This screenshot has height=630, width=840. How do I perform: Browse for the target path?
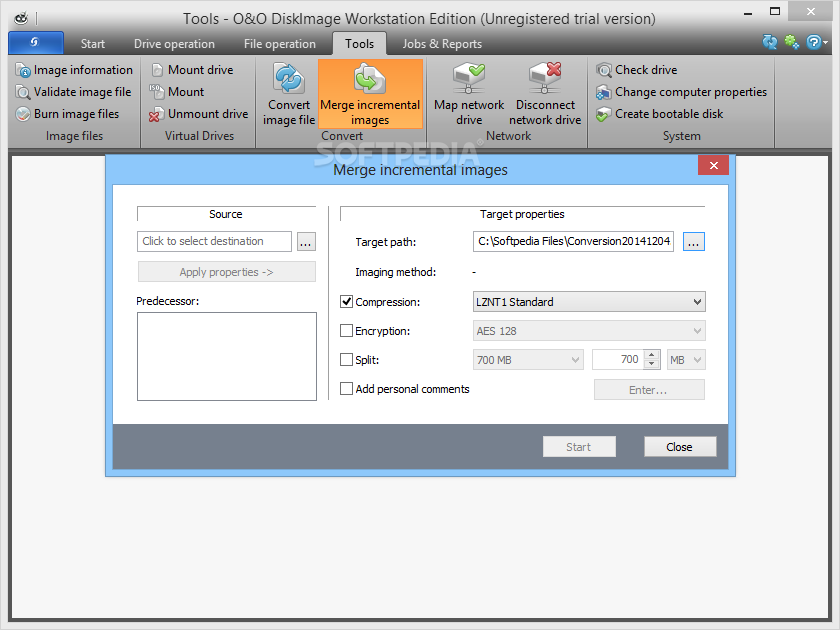click(x=693, y=242)
